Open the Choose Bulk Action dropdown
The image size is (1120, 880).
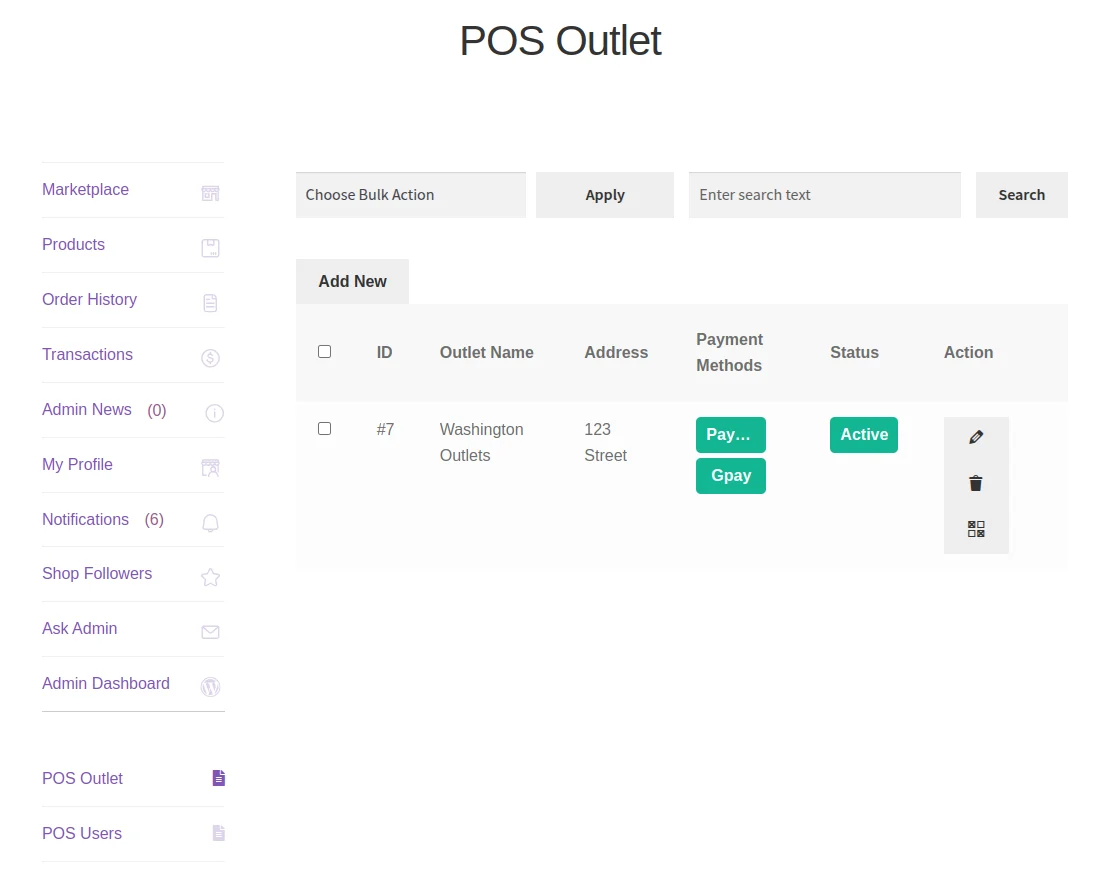[410, 195]
